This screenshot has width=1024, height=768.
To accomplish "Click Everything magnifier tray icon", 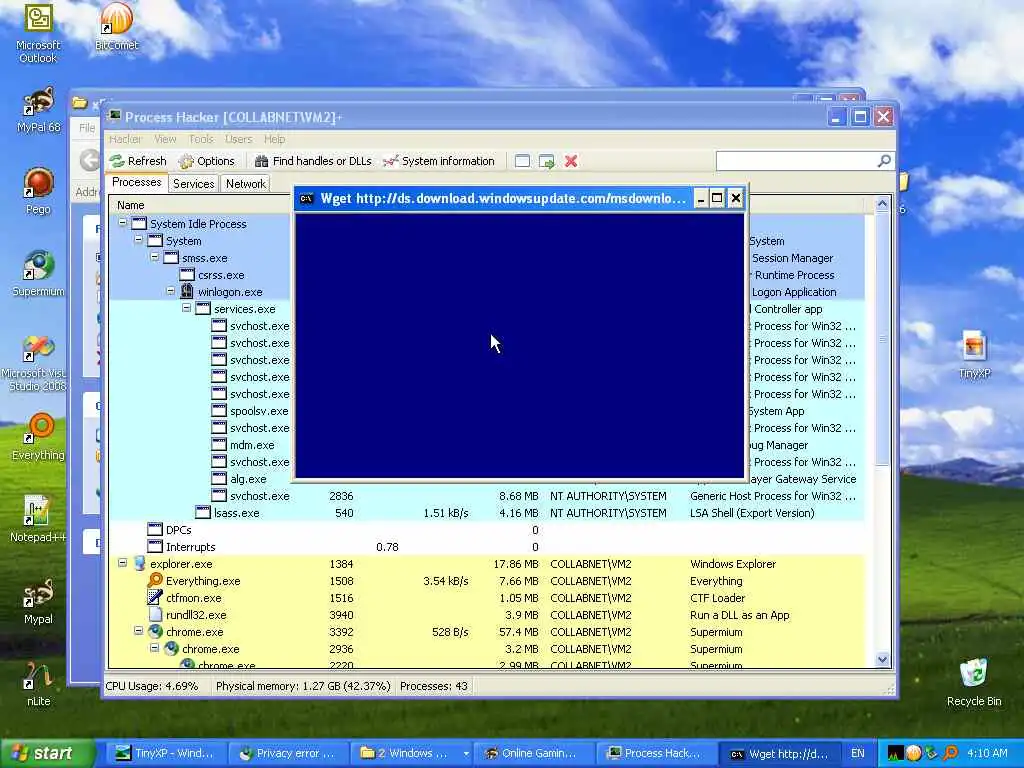I will [950, 754].
